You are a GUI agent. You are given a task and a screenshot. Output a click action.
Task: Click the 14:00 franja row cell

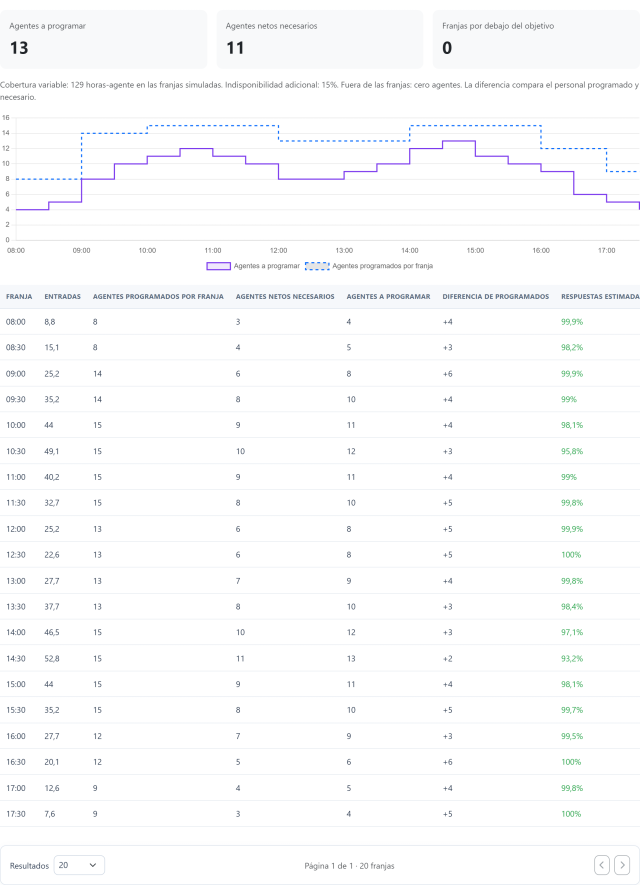point(16,632)
